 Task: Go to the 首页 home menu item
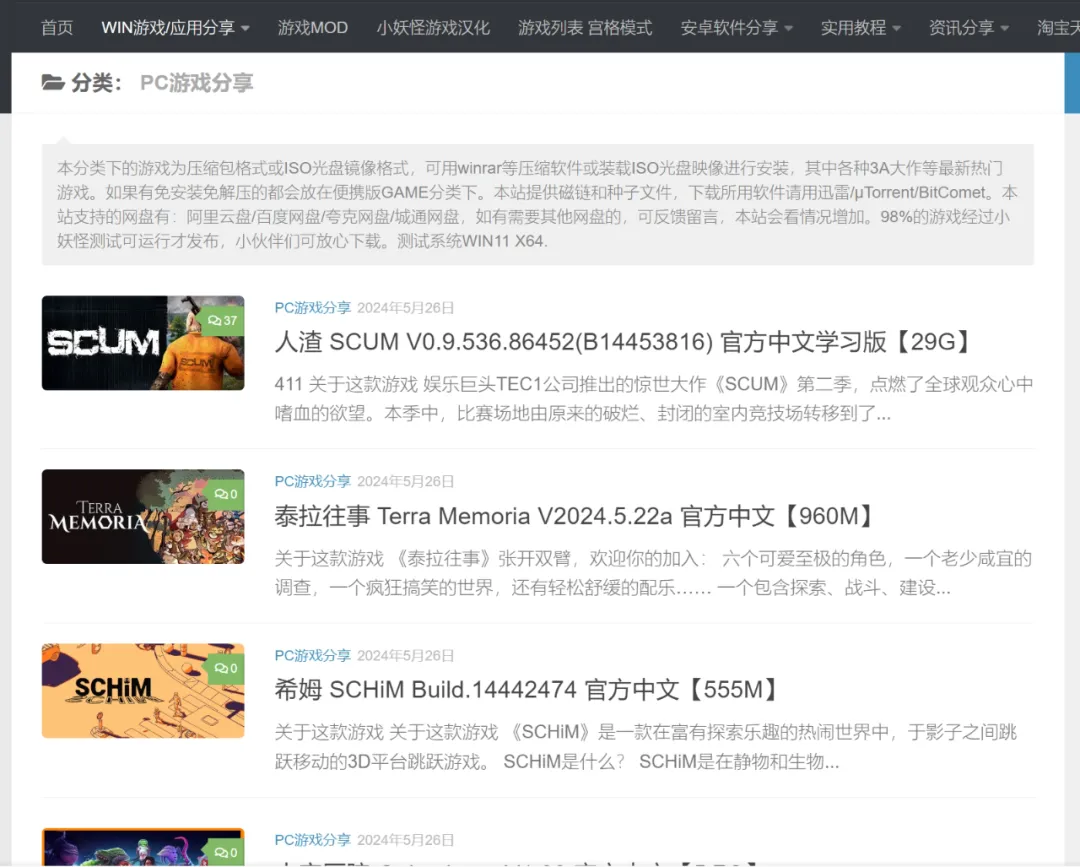pyautogui.click(x=57, y=27)
